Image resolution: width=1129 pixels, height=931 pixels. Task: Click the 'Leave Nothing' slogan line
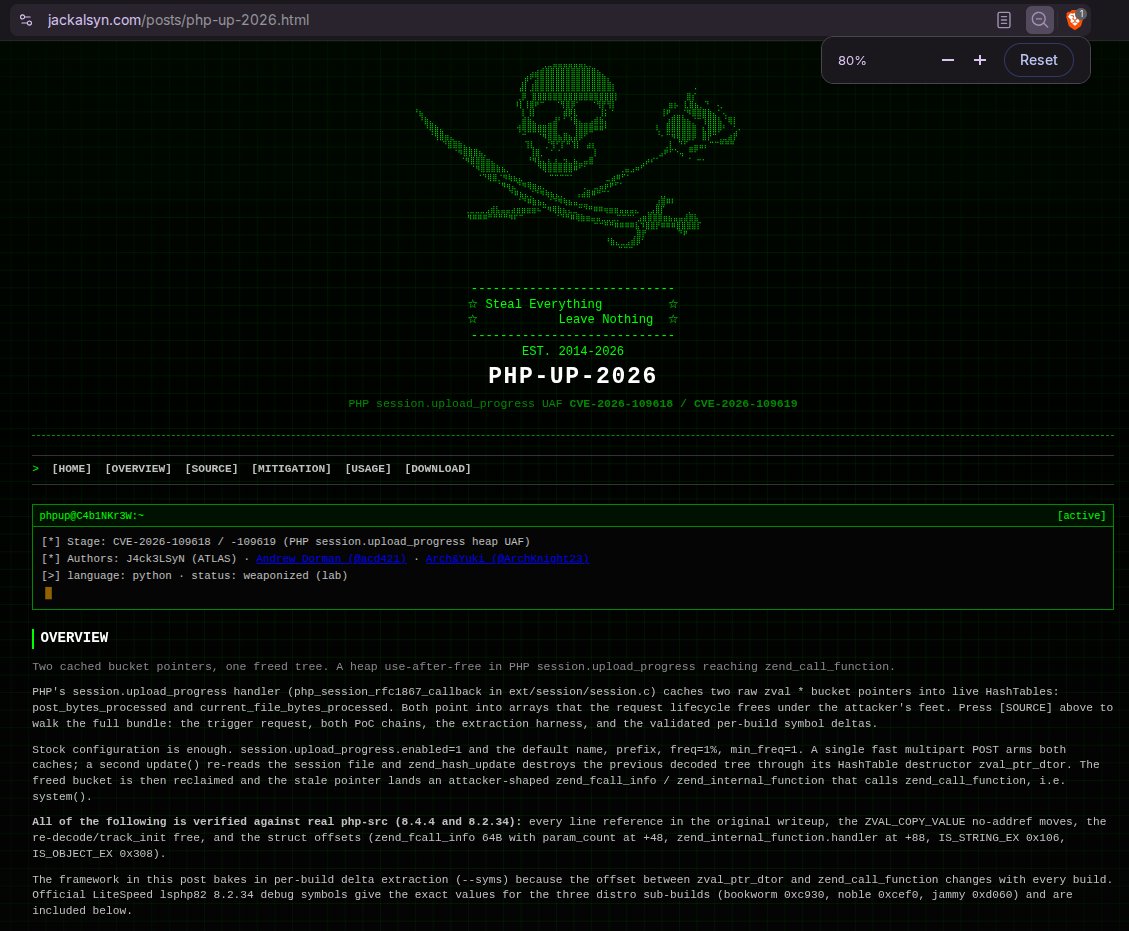[606, 320]
